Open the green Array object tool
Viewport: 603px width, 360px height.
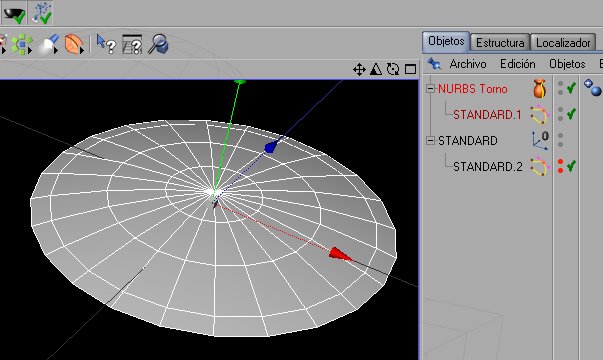coord(22,44)
